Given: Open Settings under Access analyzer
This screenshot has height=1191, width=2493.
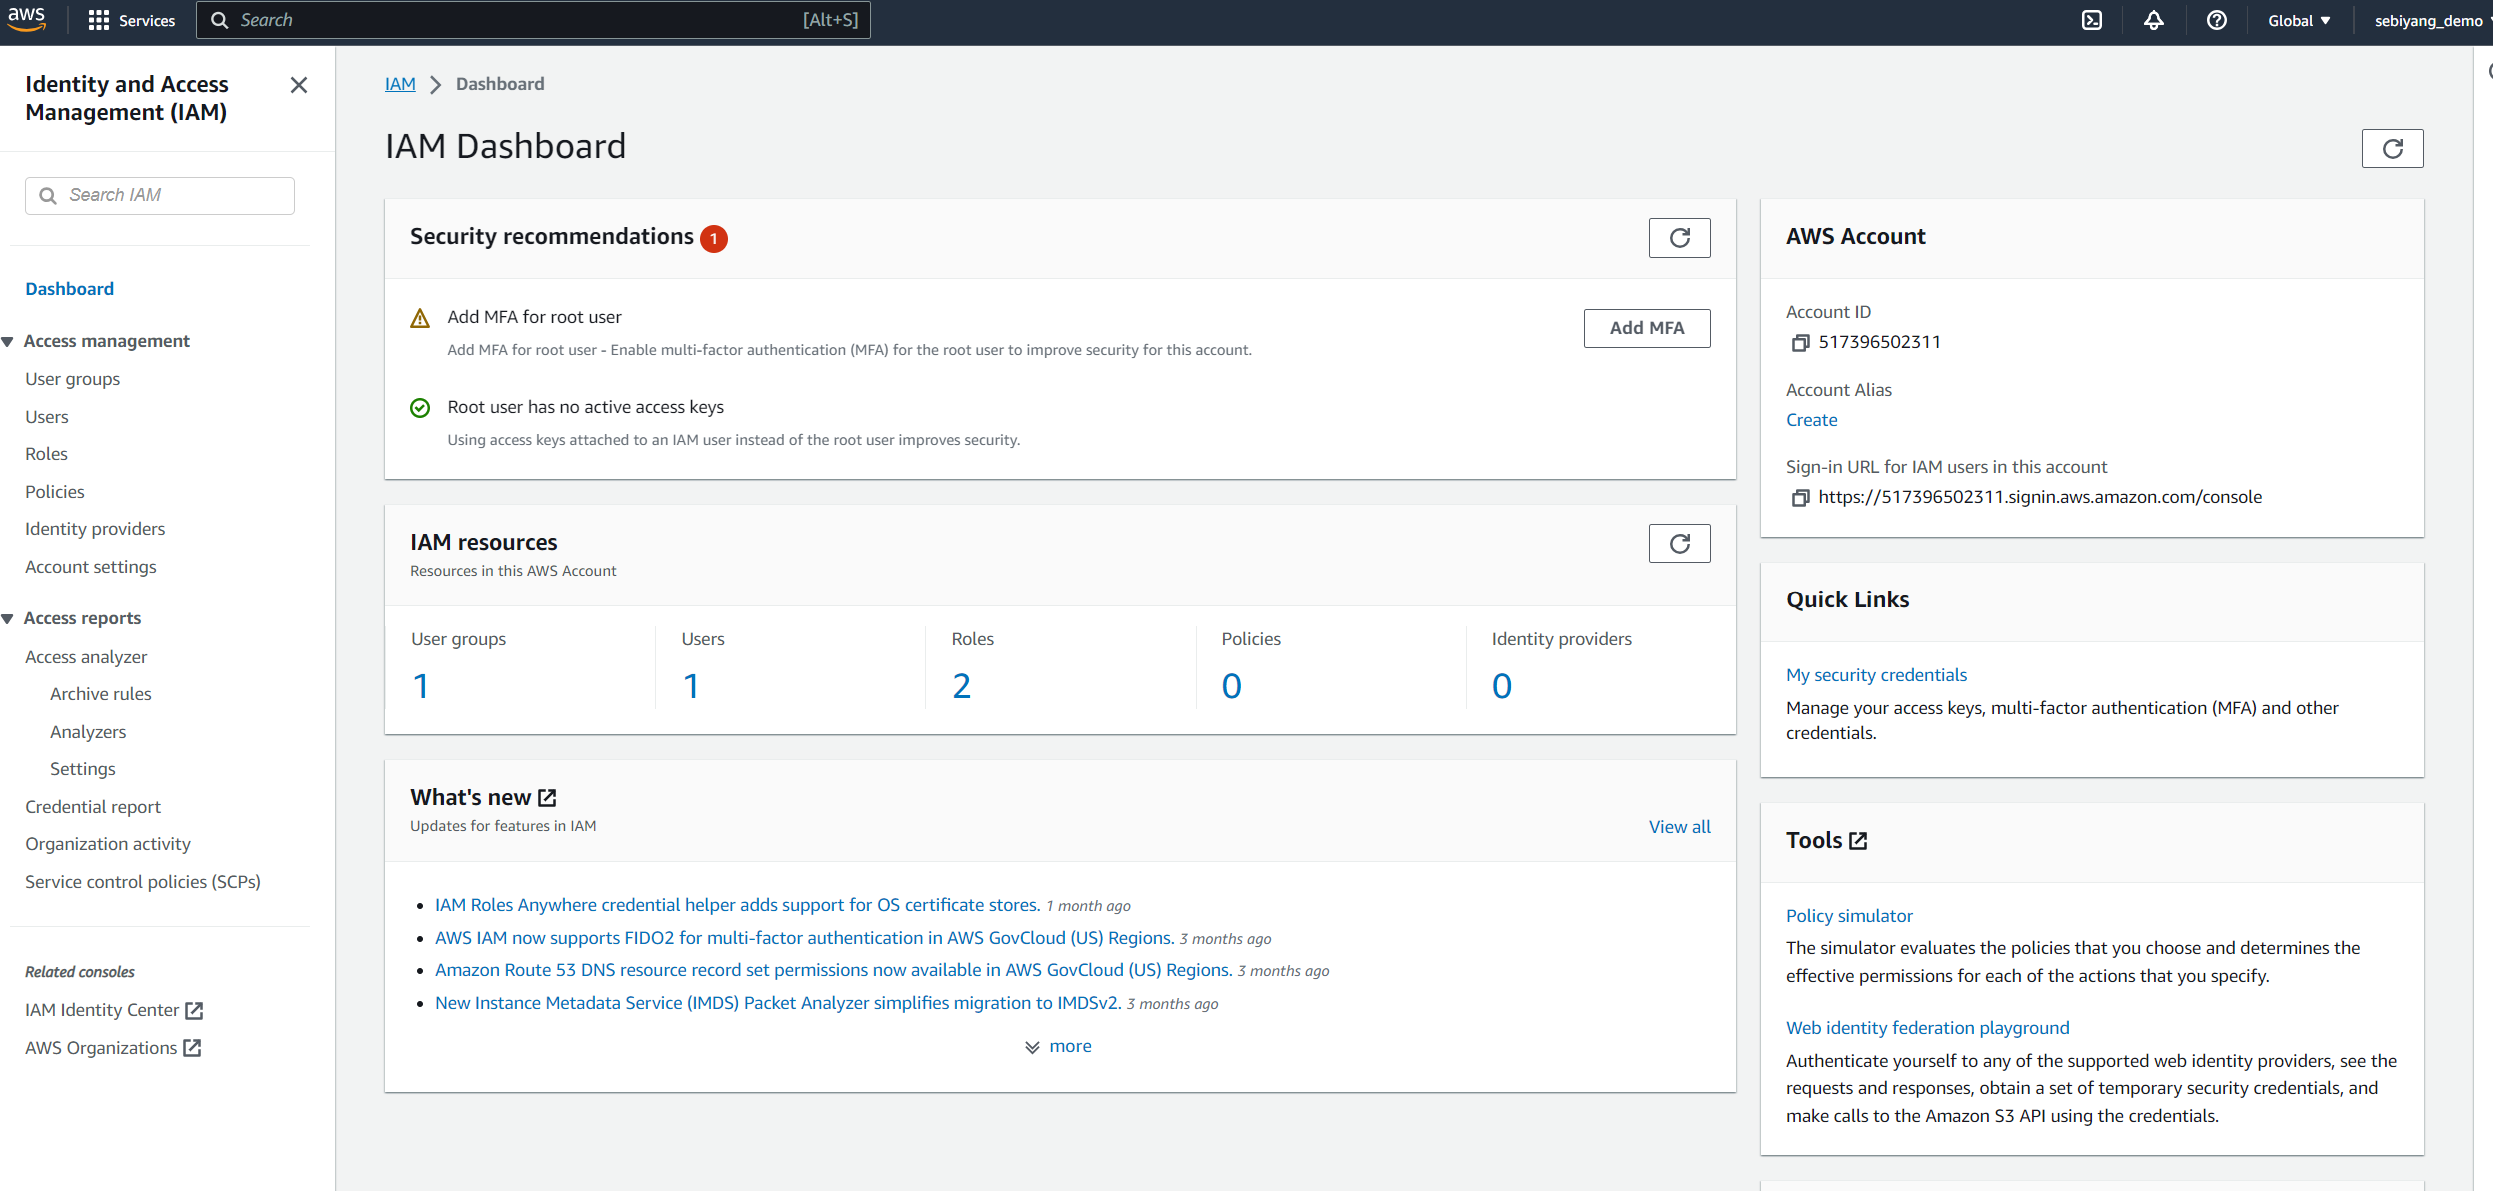Looking at the screenshot, I should tap(83, 769).
